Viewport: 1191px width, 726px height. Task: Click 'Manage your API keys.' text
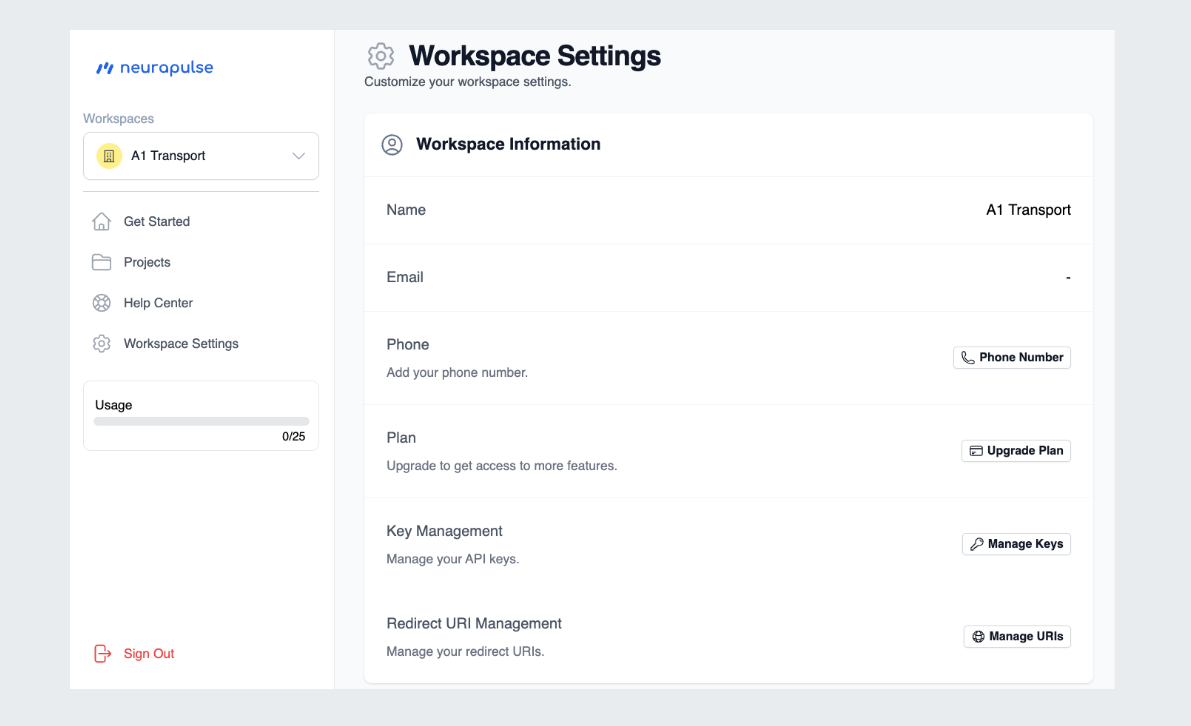point(453,559)
